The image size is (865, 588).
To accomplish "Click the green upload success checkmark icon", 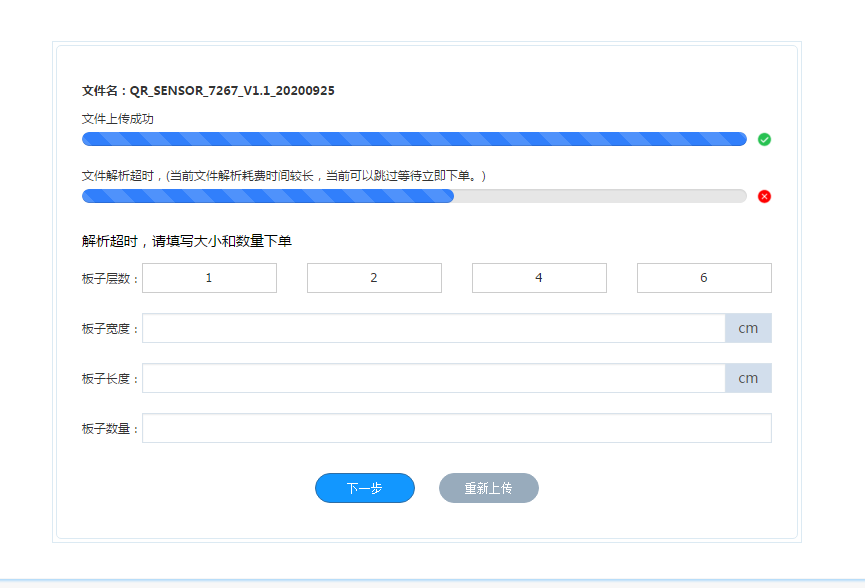I will click(x=764, y=140).
